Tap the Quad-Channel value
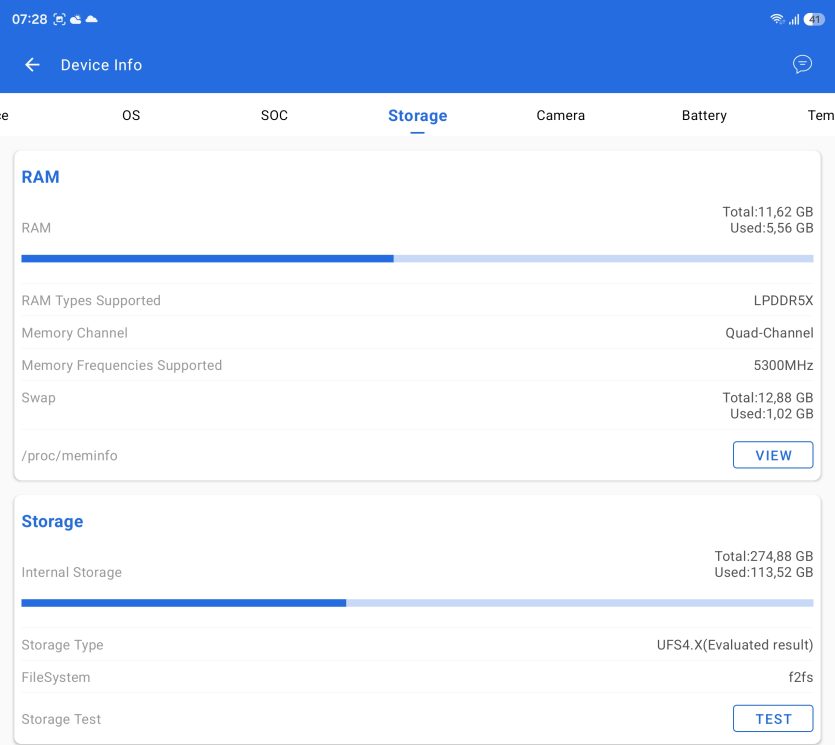This screenshot has width=835, height=745. 769,333
